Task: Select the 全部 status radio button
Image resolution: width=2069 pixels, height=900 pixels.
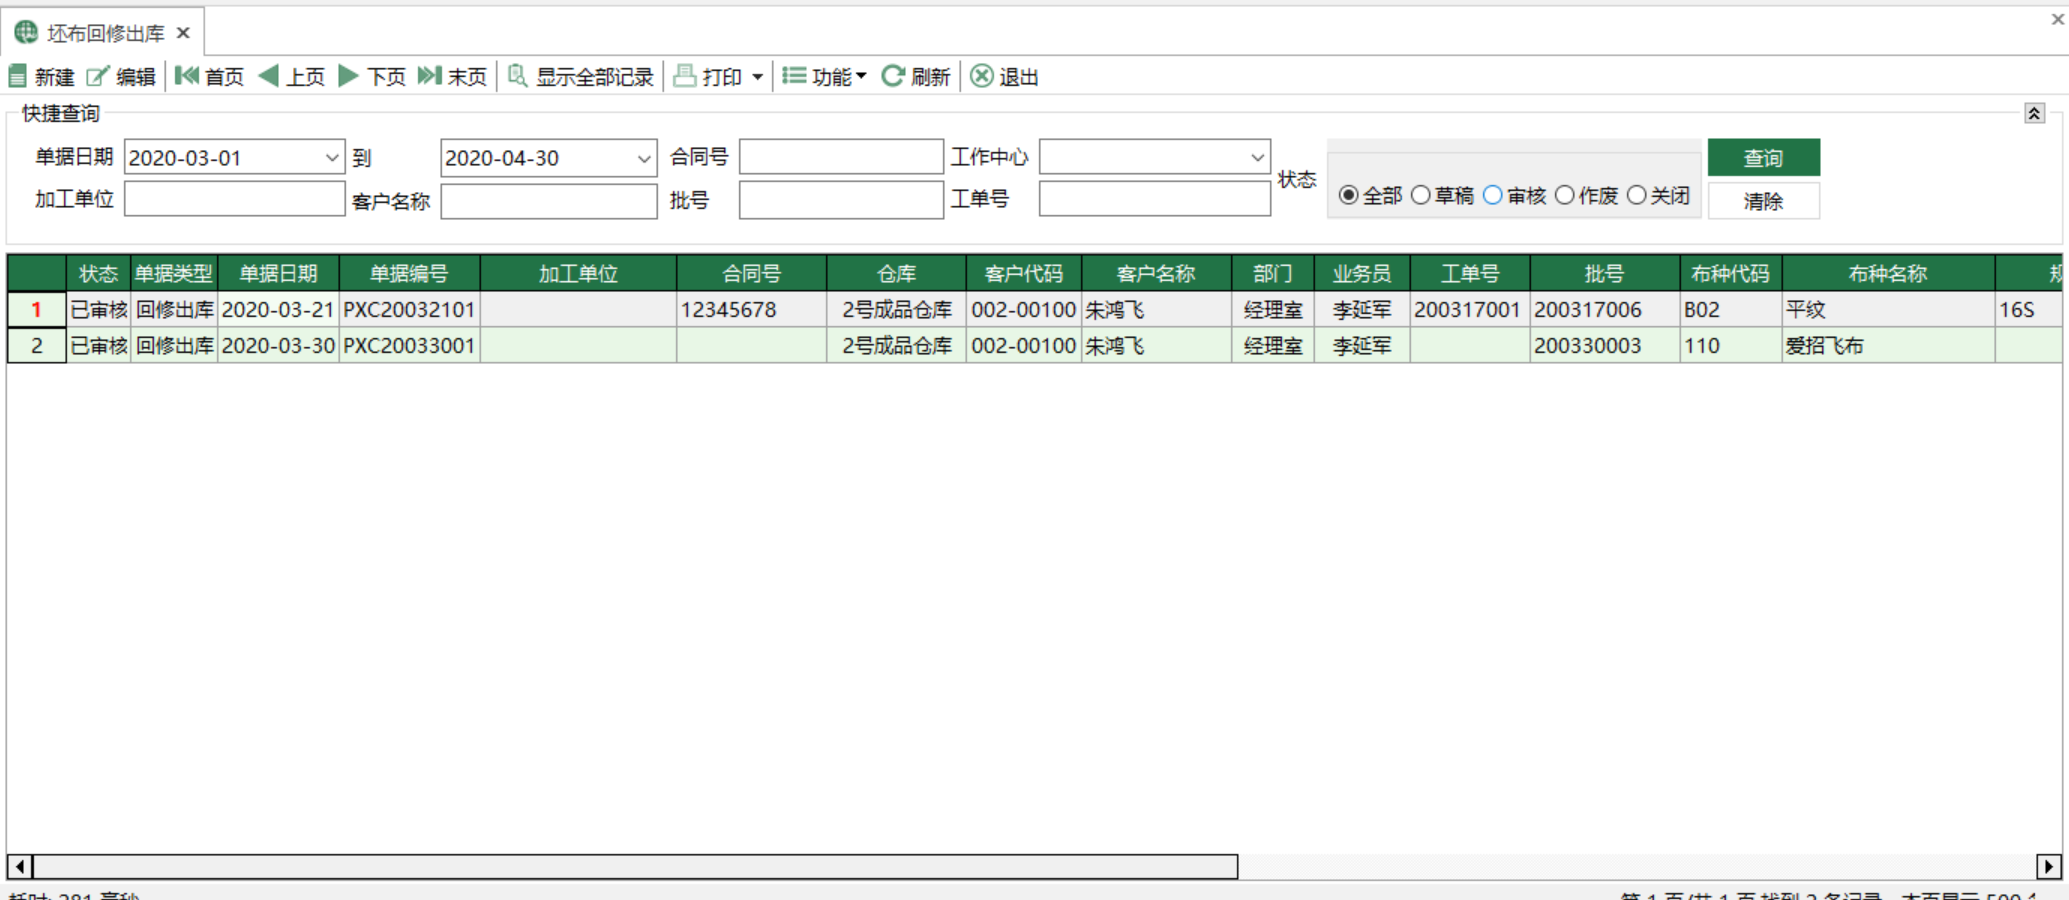Action: pyautogui.click(x=1348, y=195)
